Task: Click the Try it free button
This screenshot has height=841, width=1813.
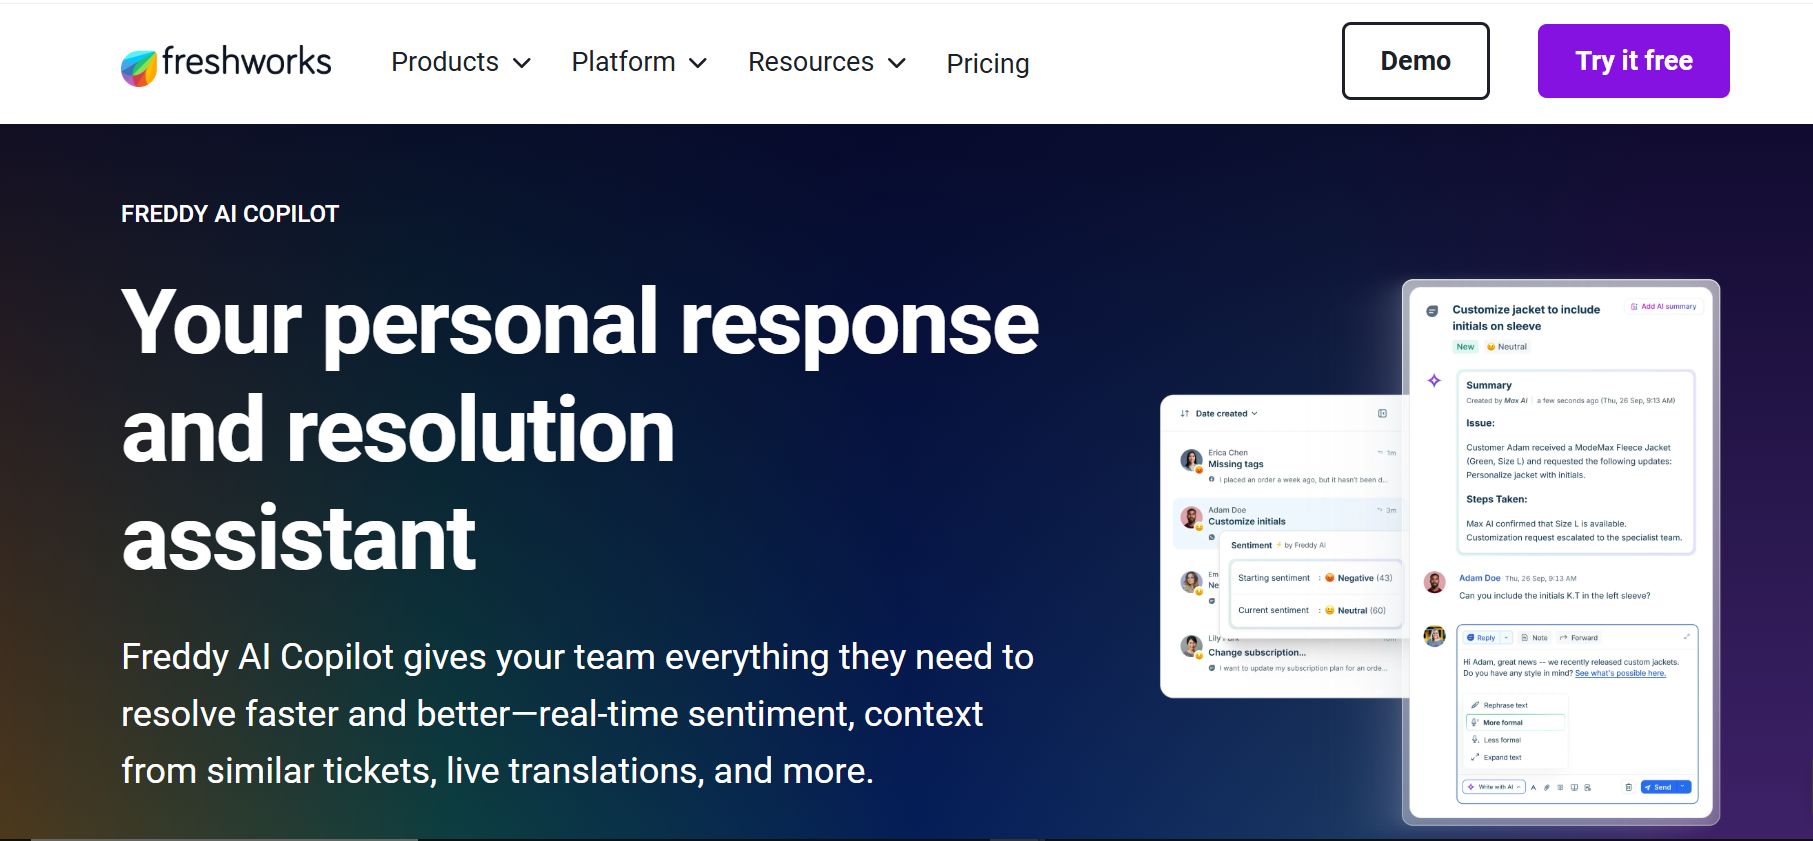Action: click(1633, 61)
